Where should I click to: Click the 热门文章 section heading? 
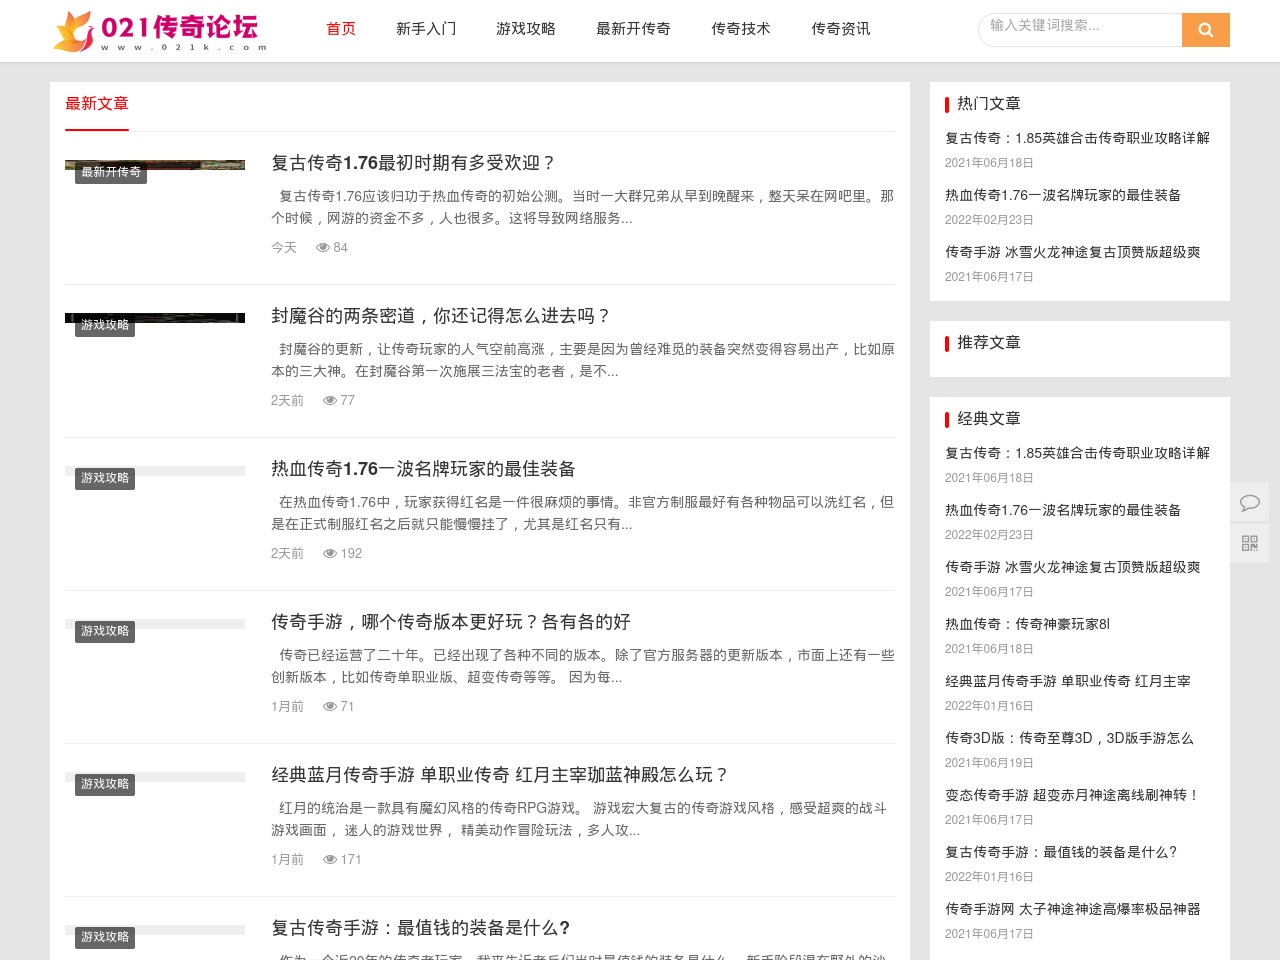988,104
